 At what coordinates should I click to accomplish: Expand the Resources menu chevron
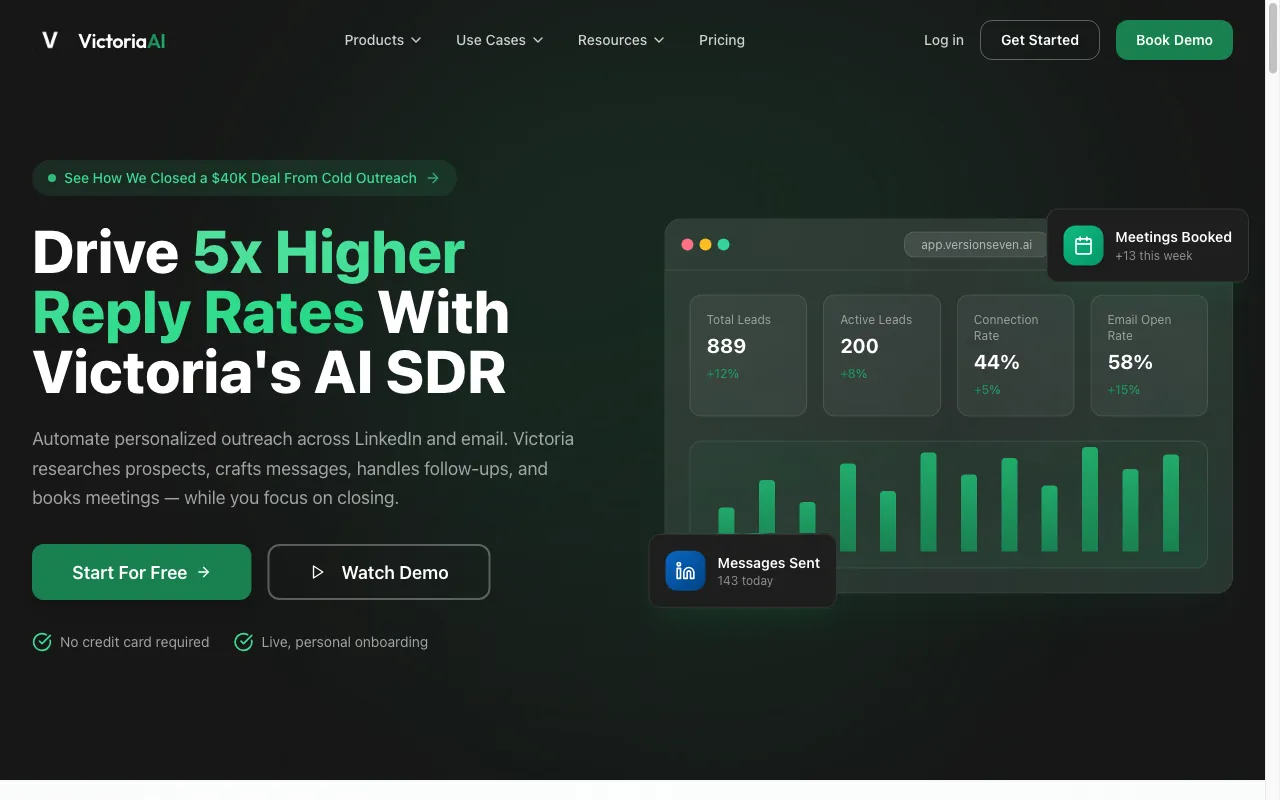click(659, 40)
